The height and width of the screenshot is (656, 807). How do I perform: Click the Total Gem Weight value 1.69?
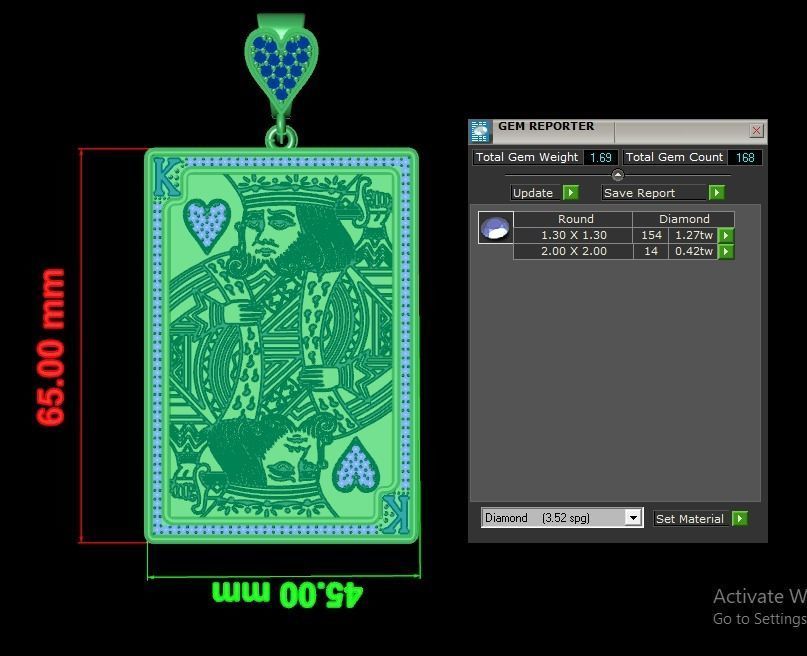pyautogui.click(x=601, y=157)
